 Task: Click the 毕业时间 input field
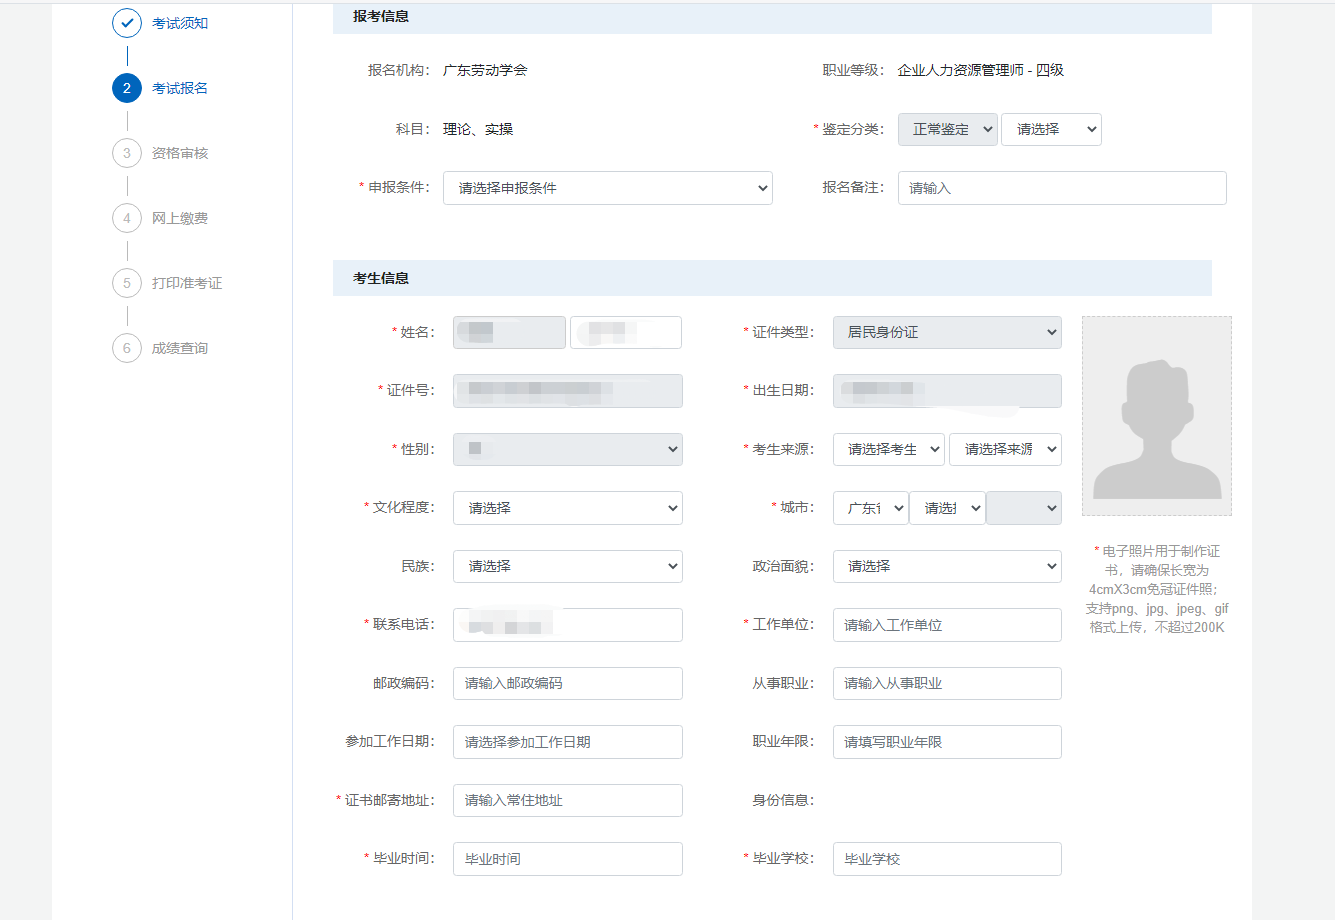pyautogui.click(x=568, y=859)
